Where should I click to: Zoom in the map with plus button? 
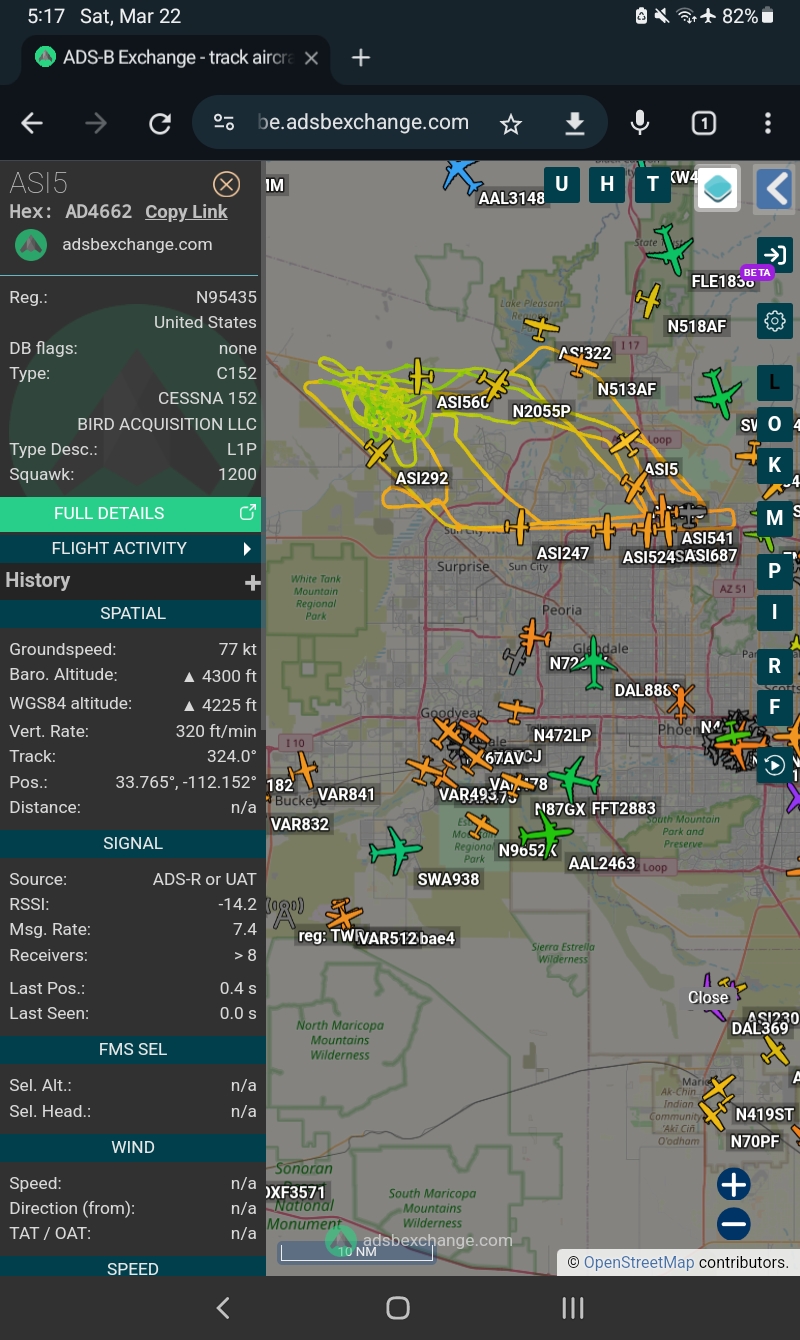click(733, 1185)
